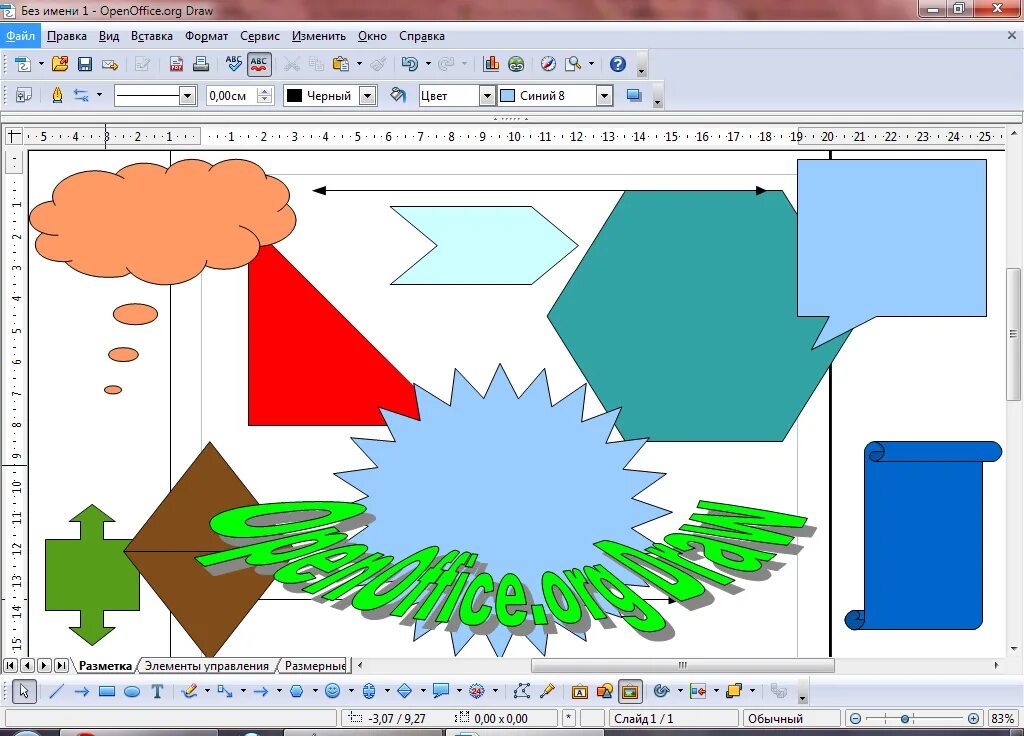Go to first tab navigation arrow
Screen dimensions: 1024x736
[10, 665]
